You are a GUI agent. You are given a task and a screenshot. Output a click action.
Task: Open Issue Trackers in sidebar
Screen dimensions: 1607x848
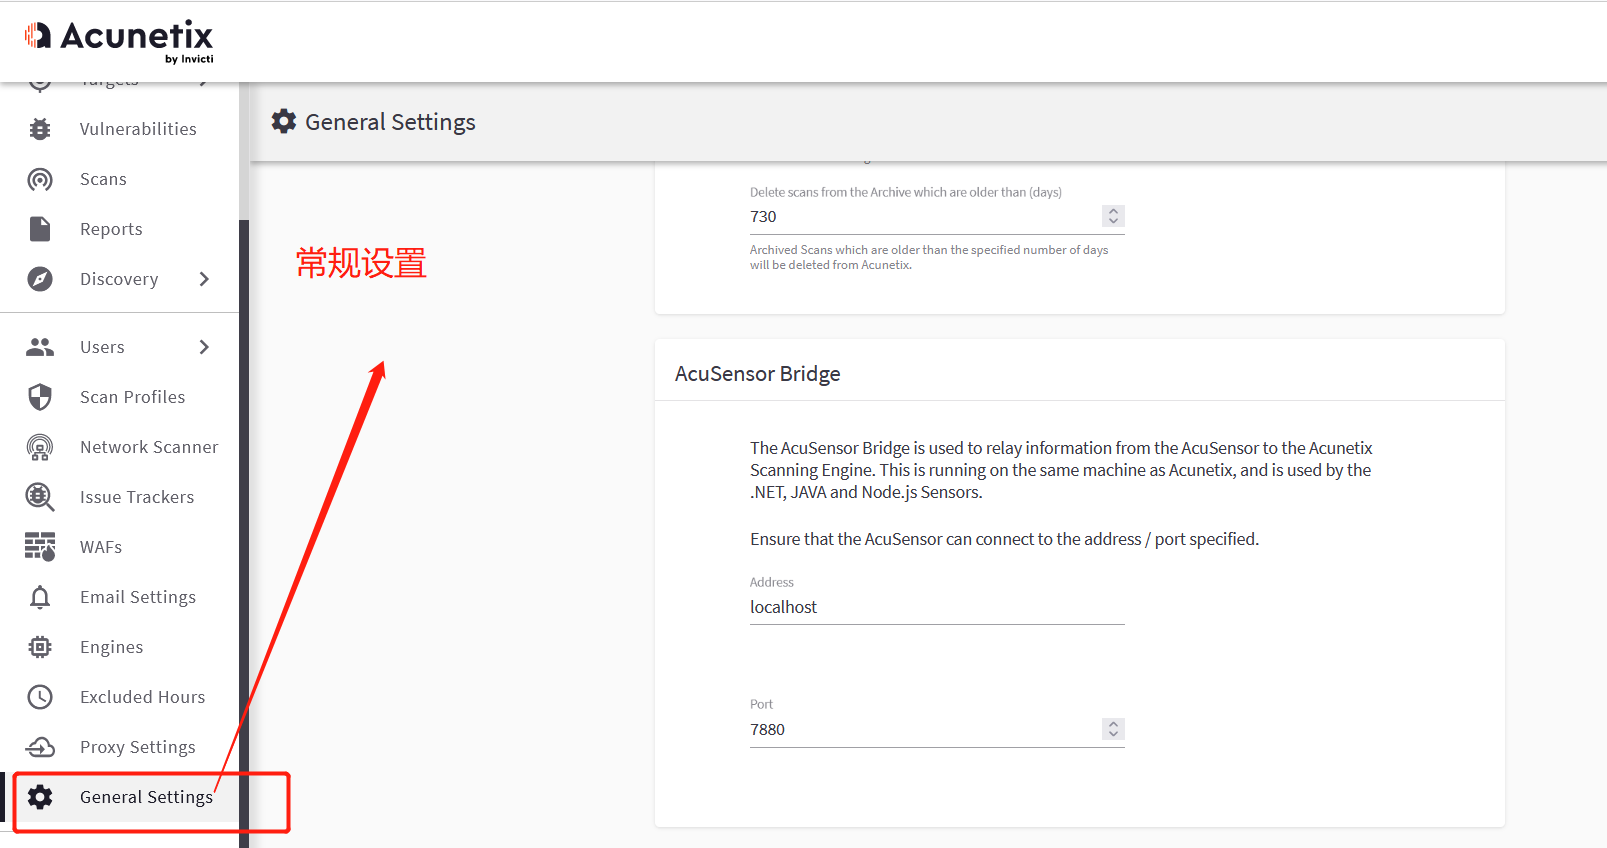(x=137, y=497)
